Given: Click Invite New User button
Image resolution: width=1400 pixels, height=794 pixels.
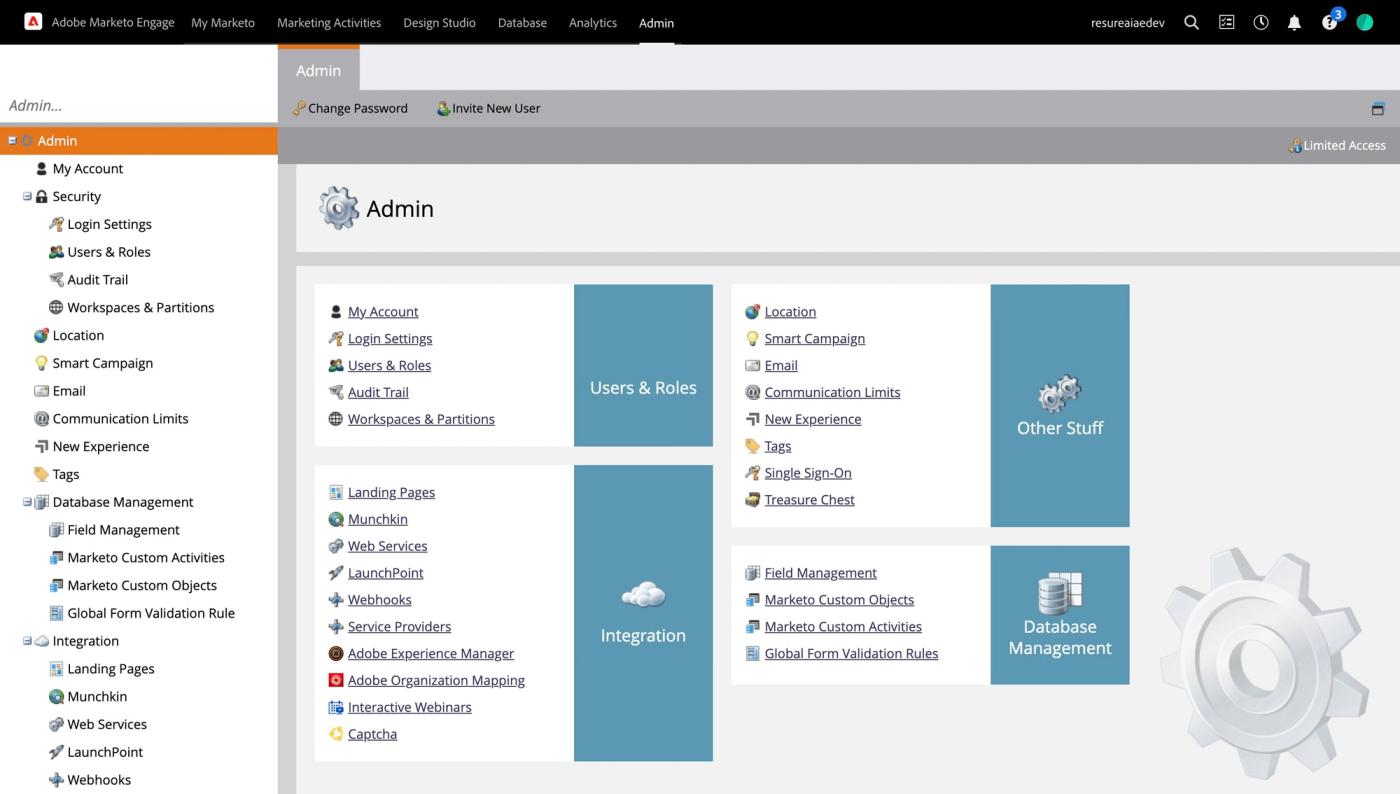Looking at the screenshot, I should (x=489, y=108).
